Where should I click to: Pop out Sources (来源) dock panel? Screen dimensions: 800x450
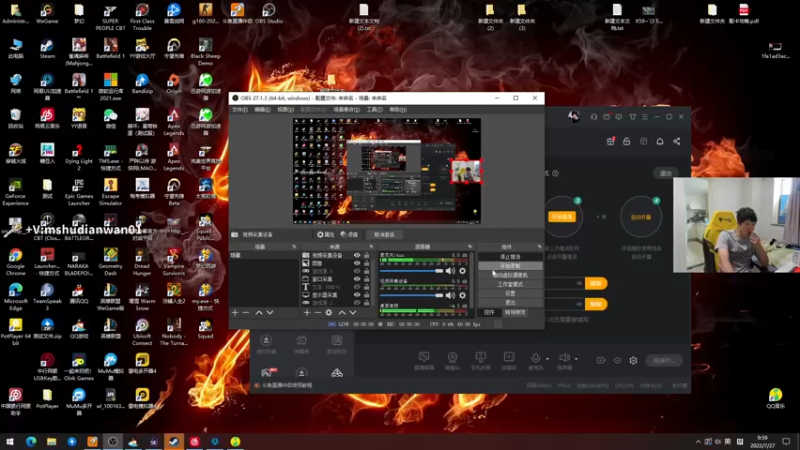click(x=371, y=247)
